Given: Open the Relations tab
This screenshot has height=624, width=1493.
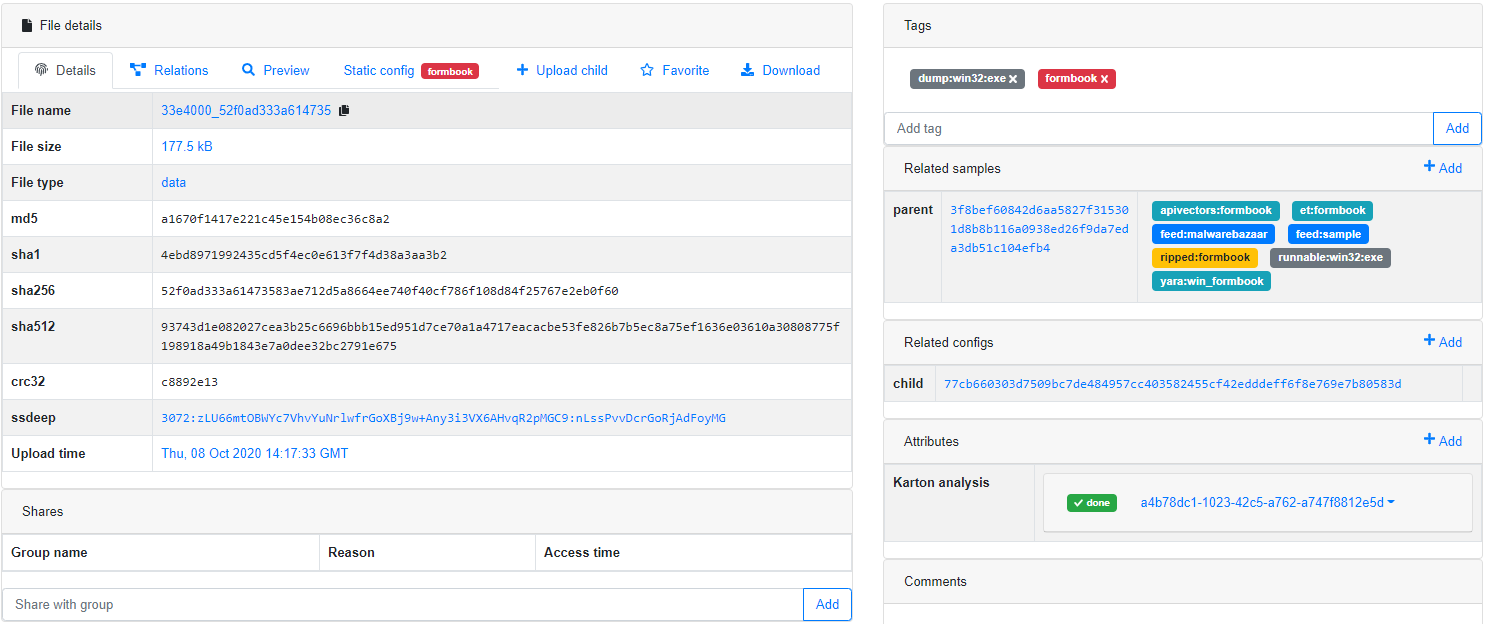Looking at the screenshot, I should click(169, 70).
